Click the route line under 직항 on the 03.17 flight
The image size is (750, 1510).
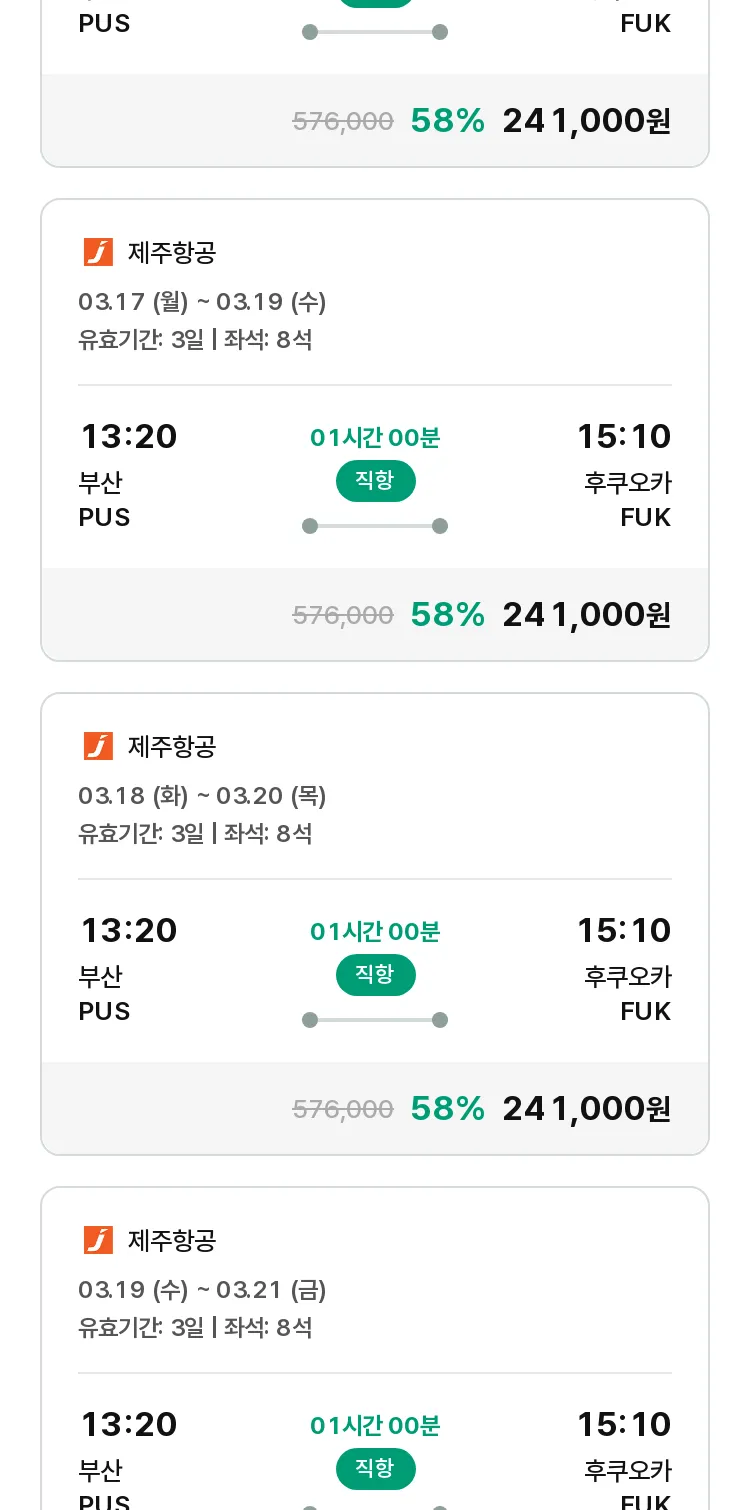pos(375,526)
